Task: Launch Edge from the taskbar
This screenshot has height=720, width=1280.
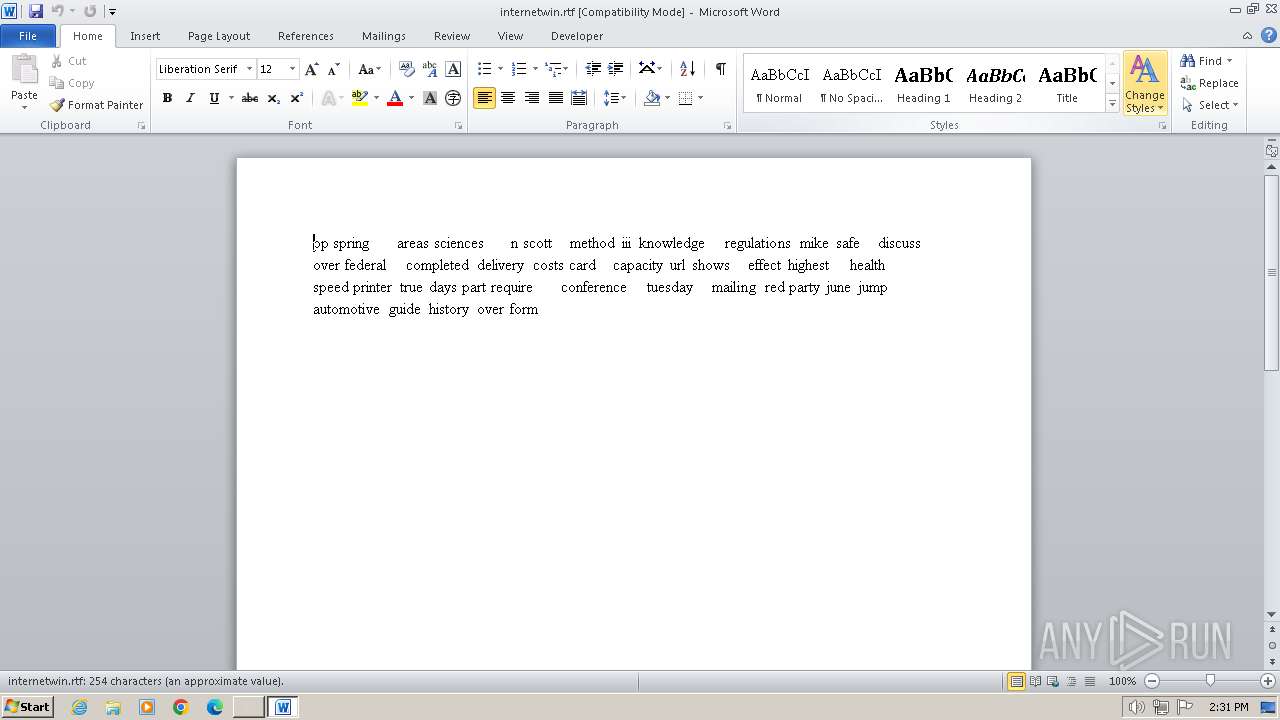Action: [215, 707]
